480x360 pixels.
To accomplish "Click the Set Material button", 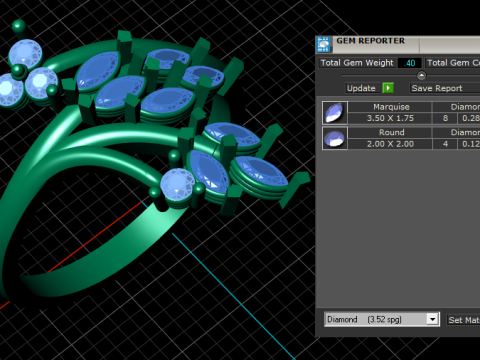I will coord(463,320).
